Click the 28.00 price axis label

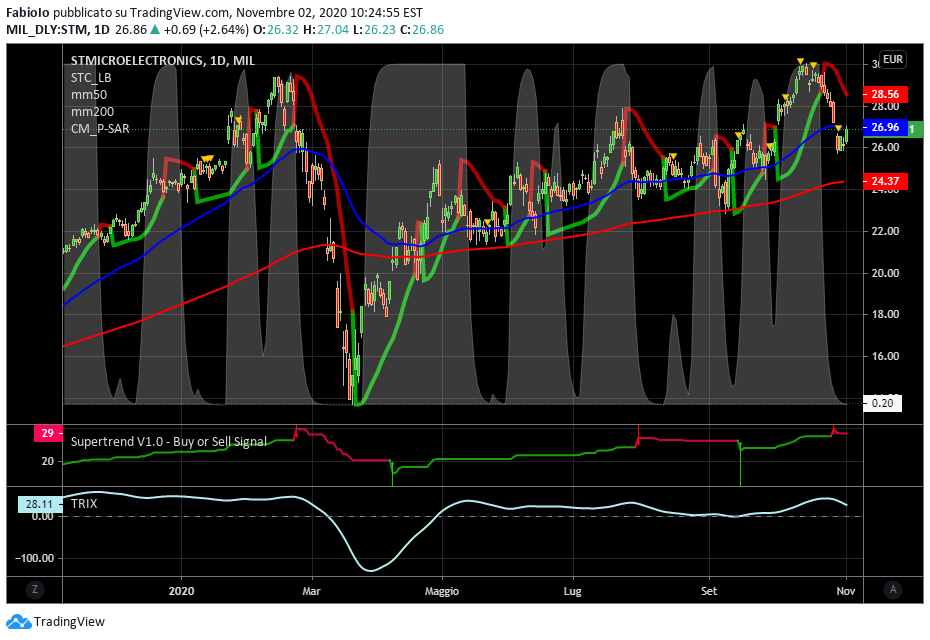tap(885, 106)
